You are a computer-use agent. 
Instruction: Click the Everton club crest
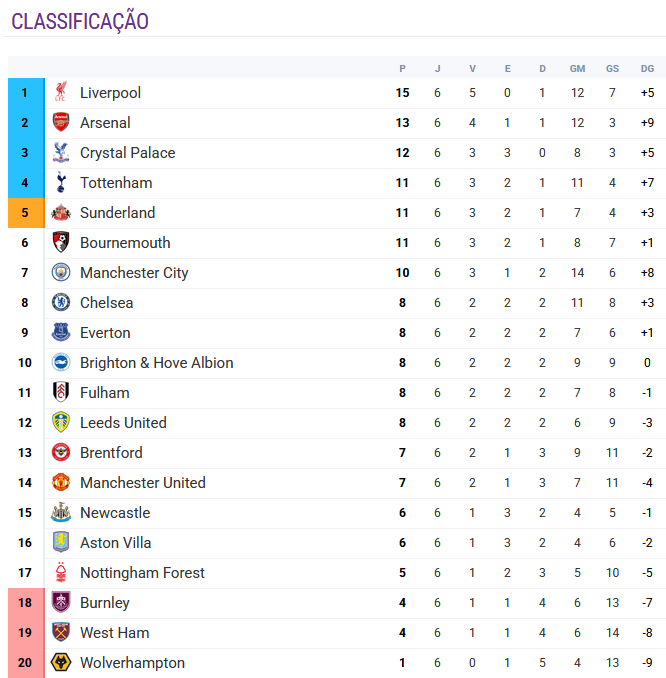tap(61, 333)
